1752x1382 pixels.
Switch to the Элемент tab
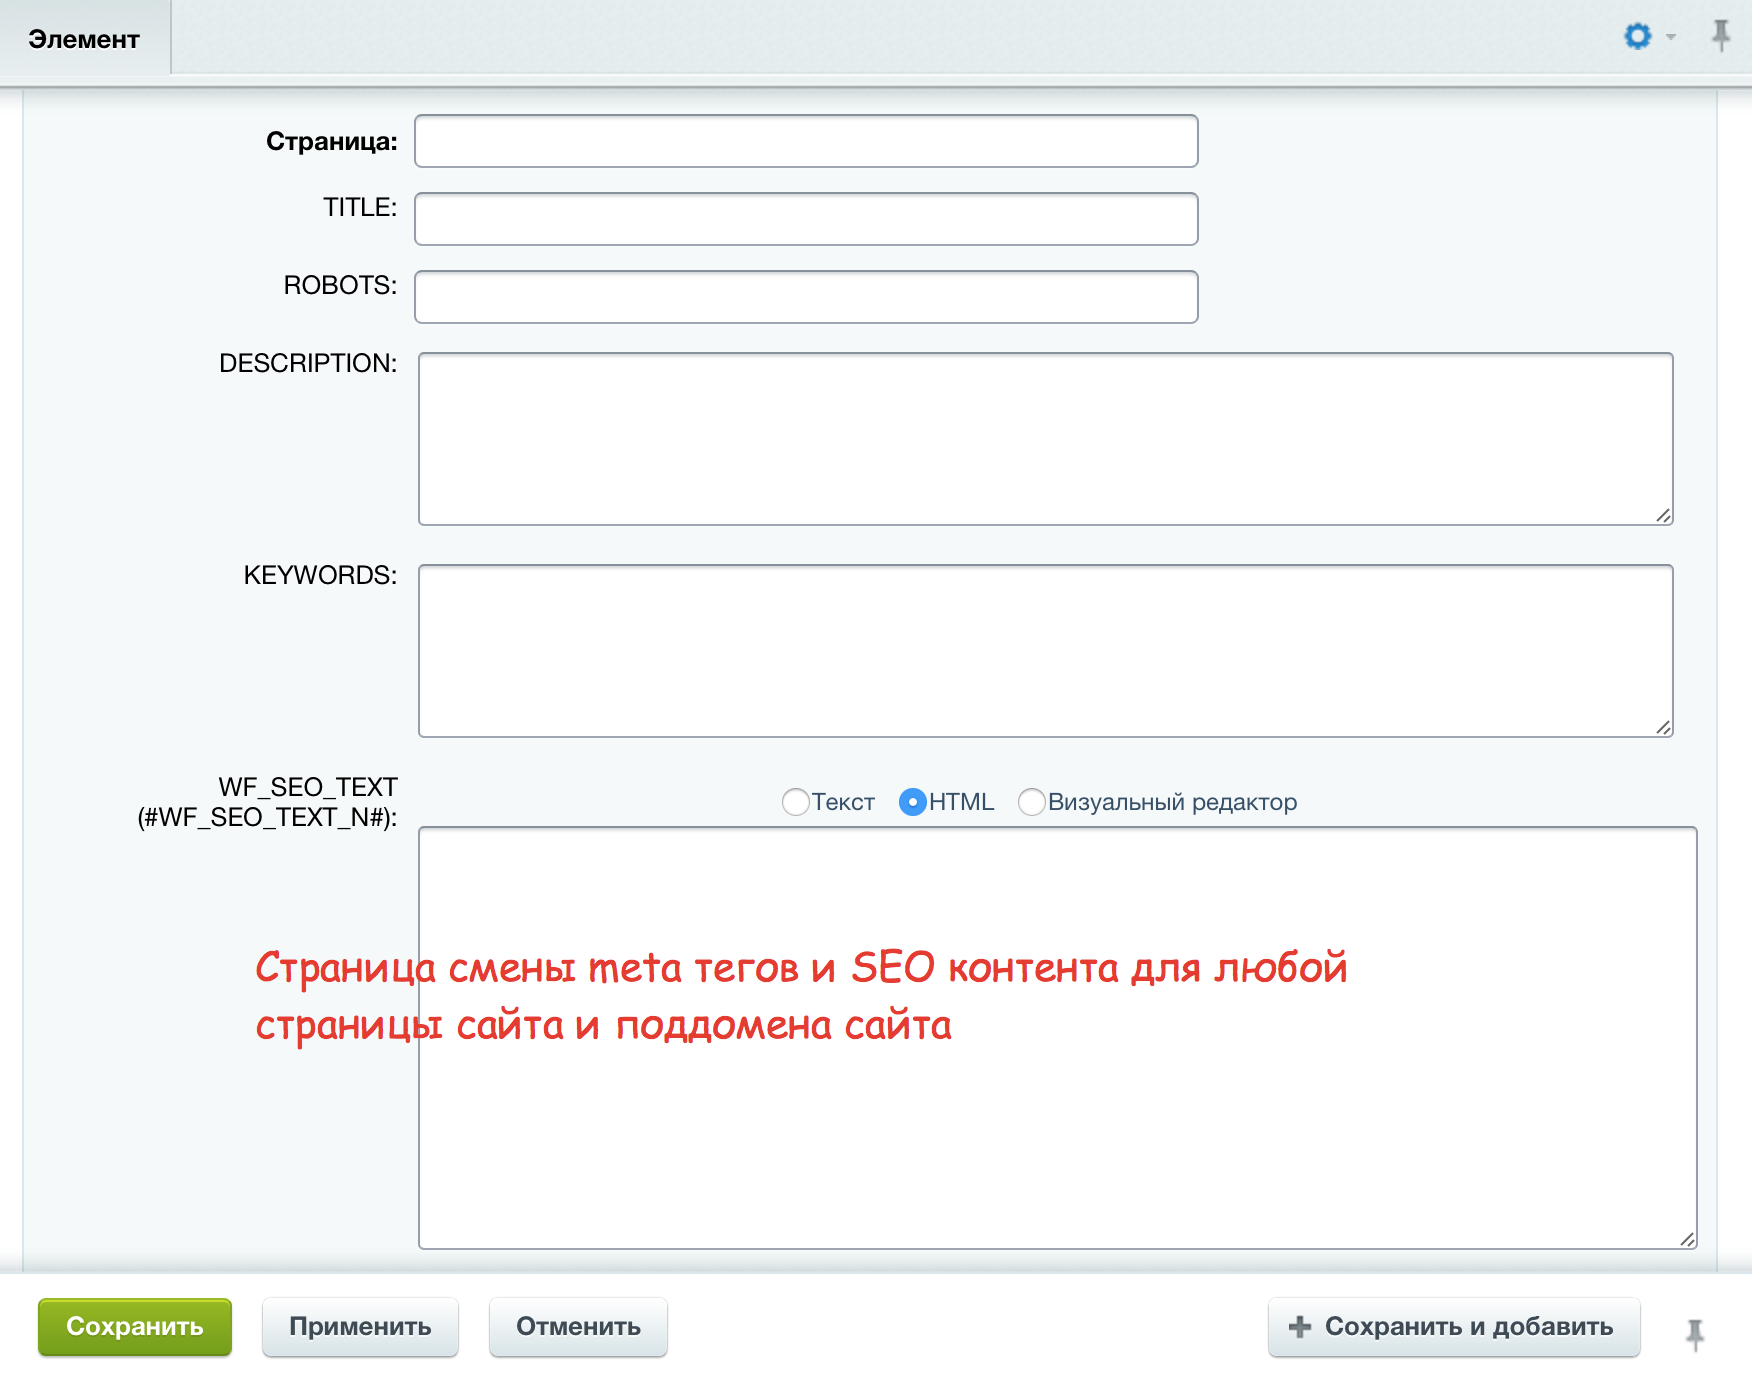pyautogui.click(x=84, y=39)
